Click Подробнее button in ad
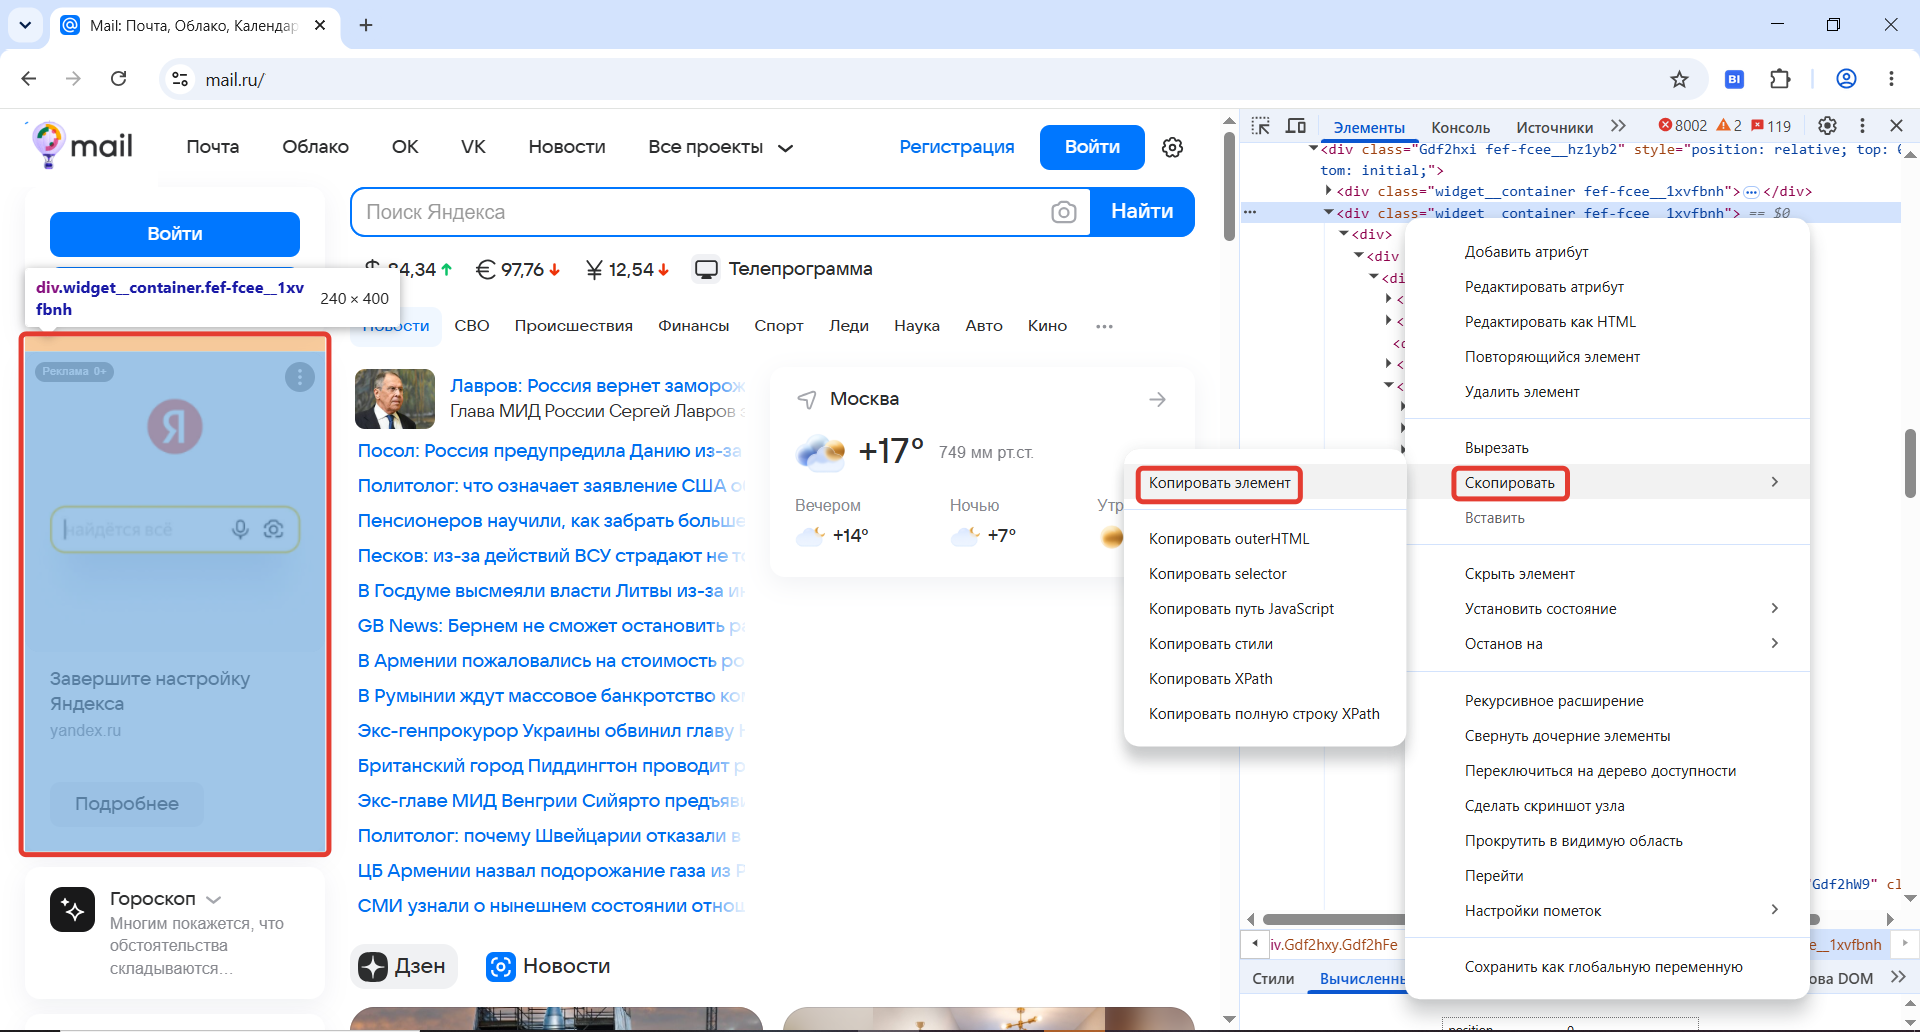 [127, 804]
